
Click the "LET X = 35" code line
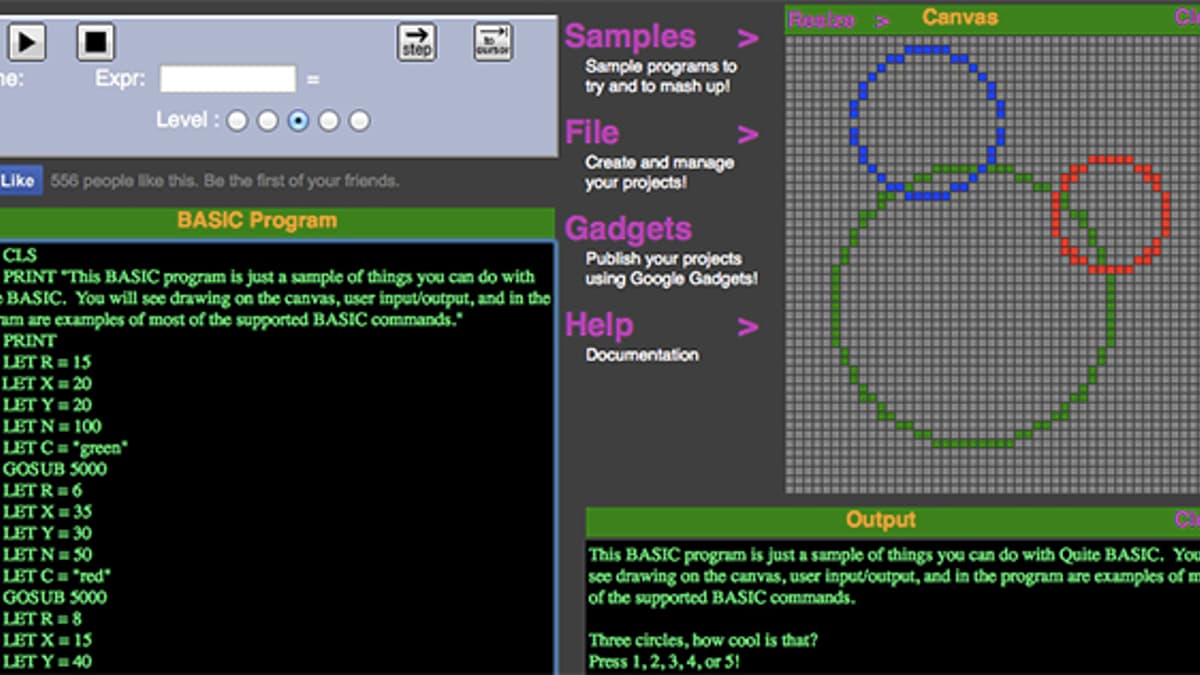(x=47, y=512)
